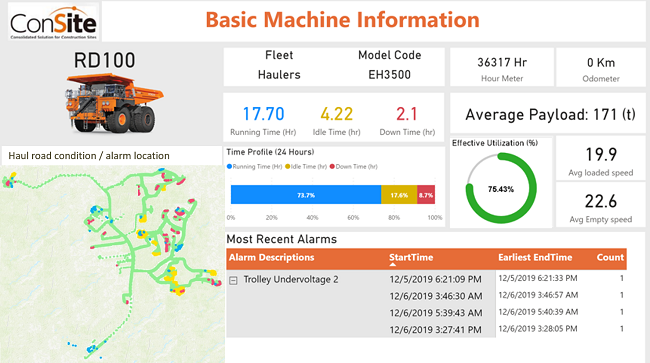
Task: Select the red 8.7% down time bar segment
Action: pyautogui.click(x=426, y=195)
